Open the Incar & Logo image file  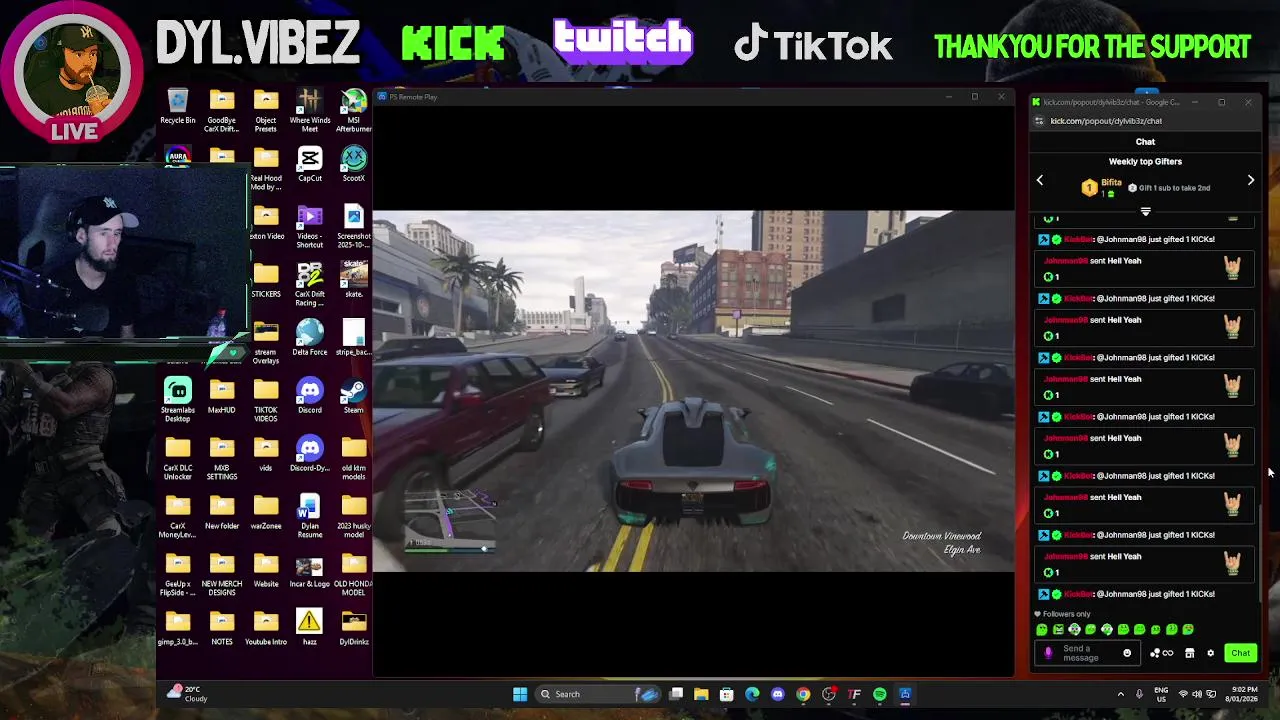pyautogui.click(x=310, y=570)
